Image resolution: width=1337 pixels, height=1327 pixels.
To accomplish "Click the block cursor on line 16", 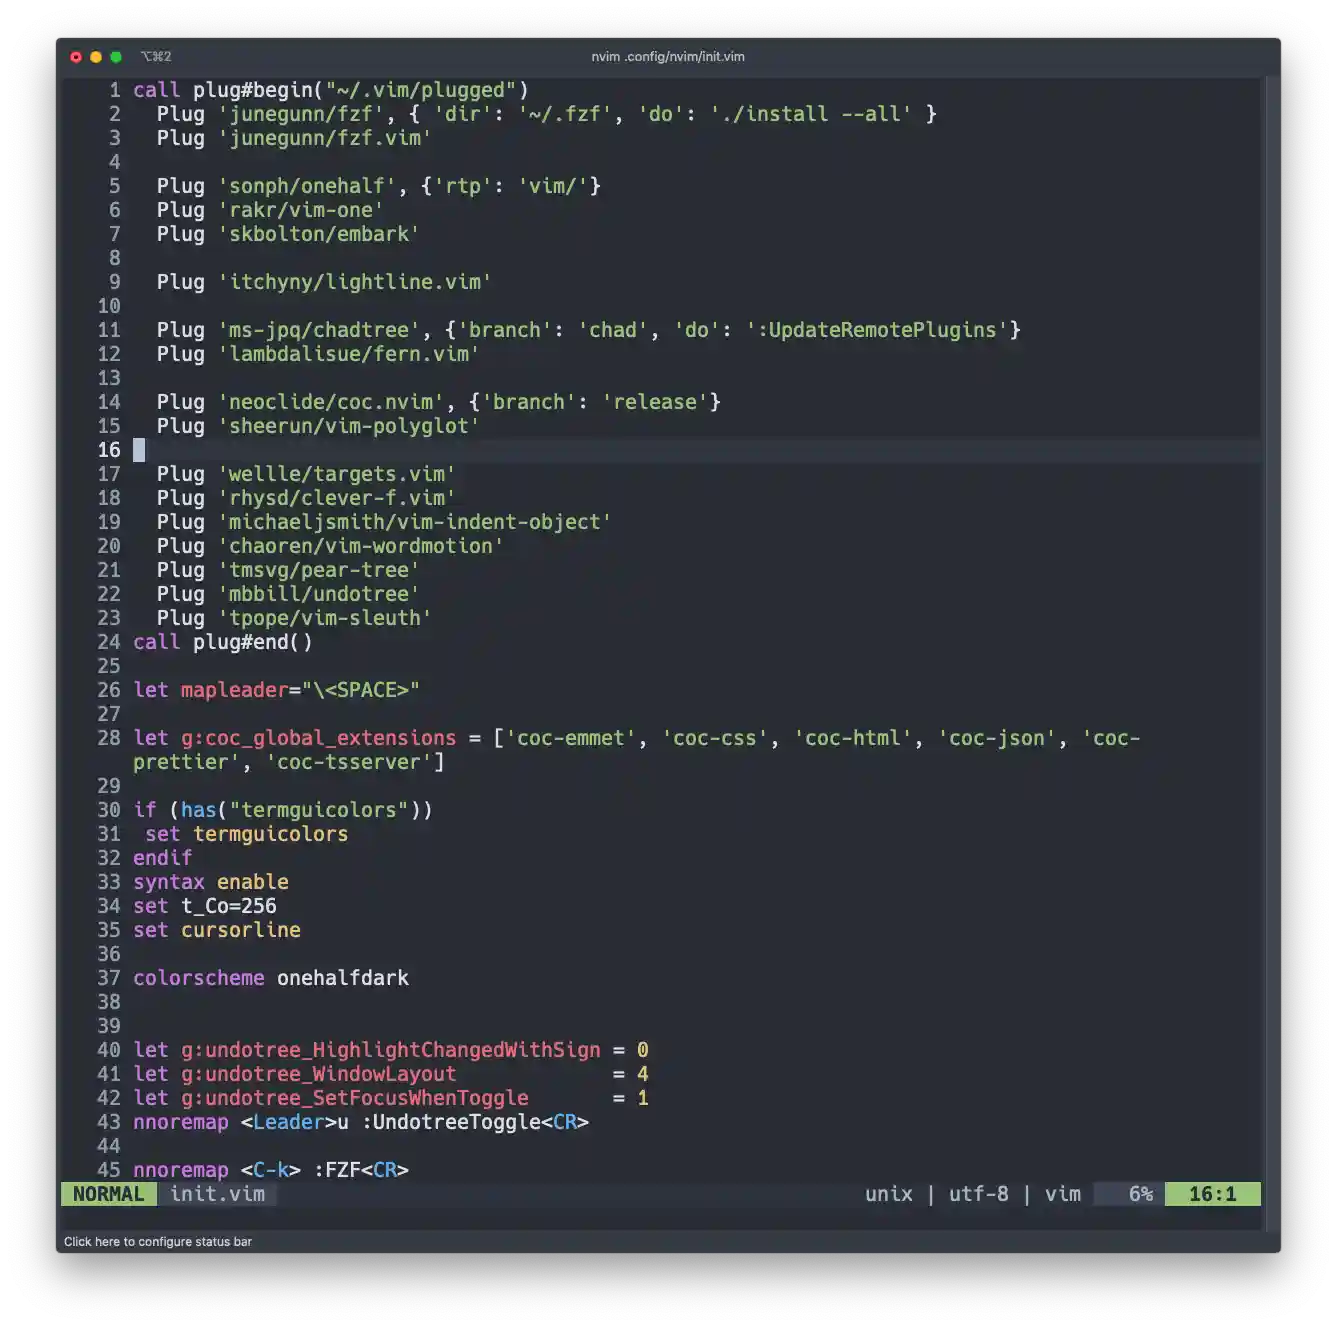I will click(x=139, y=450).
